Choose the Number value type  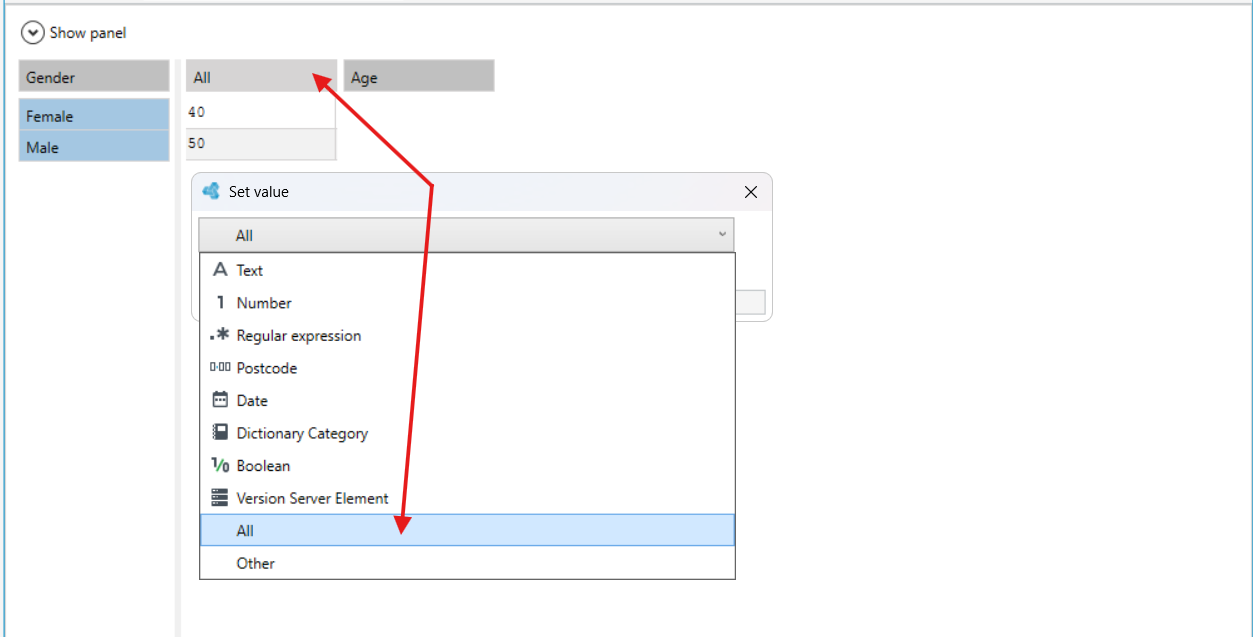point(467,303)
